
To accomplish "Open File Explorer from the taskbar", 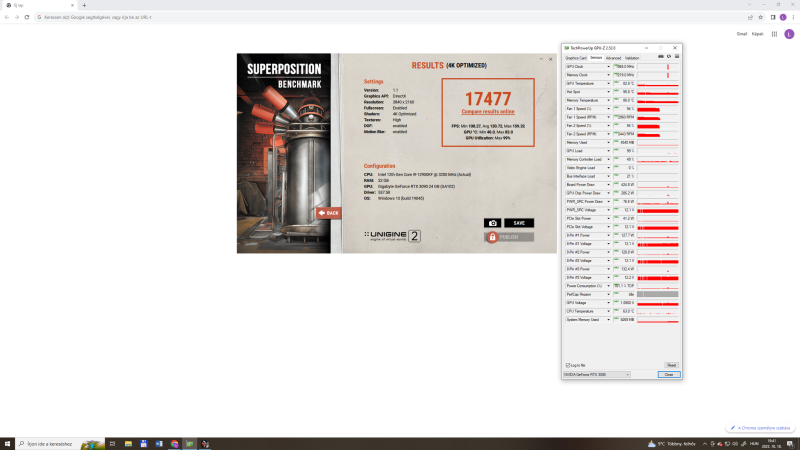I will (x=128, y=444).
